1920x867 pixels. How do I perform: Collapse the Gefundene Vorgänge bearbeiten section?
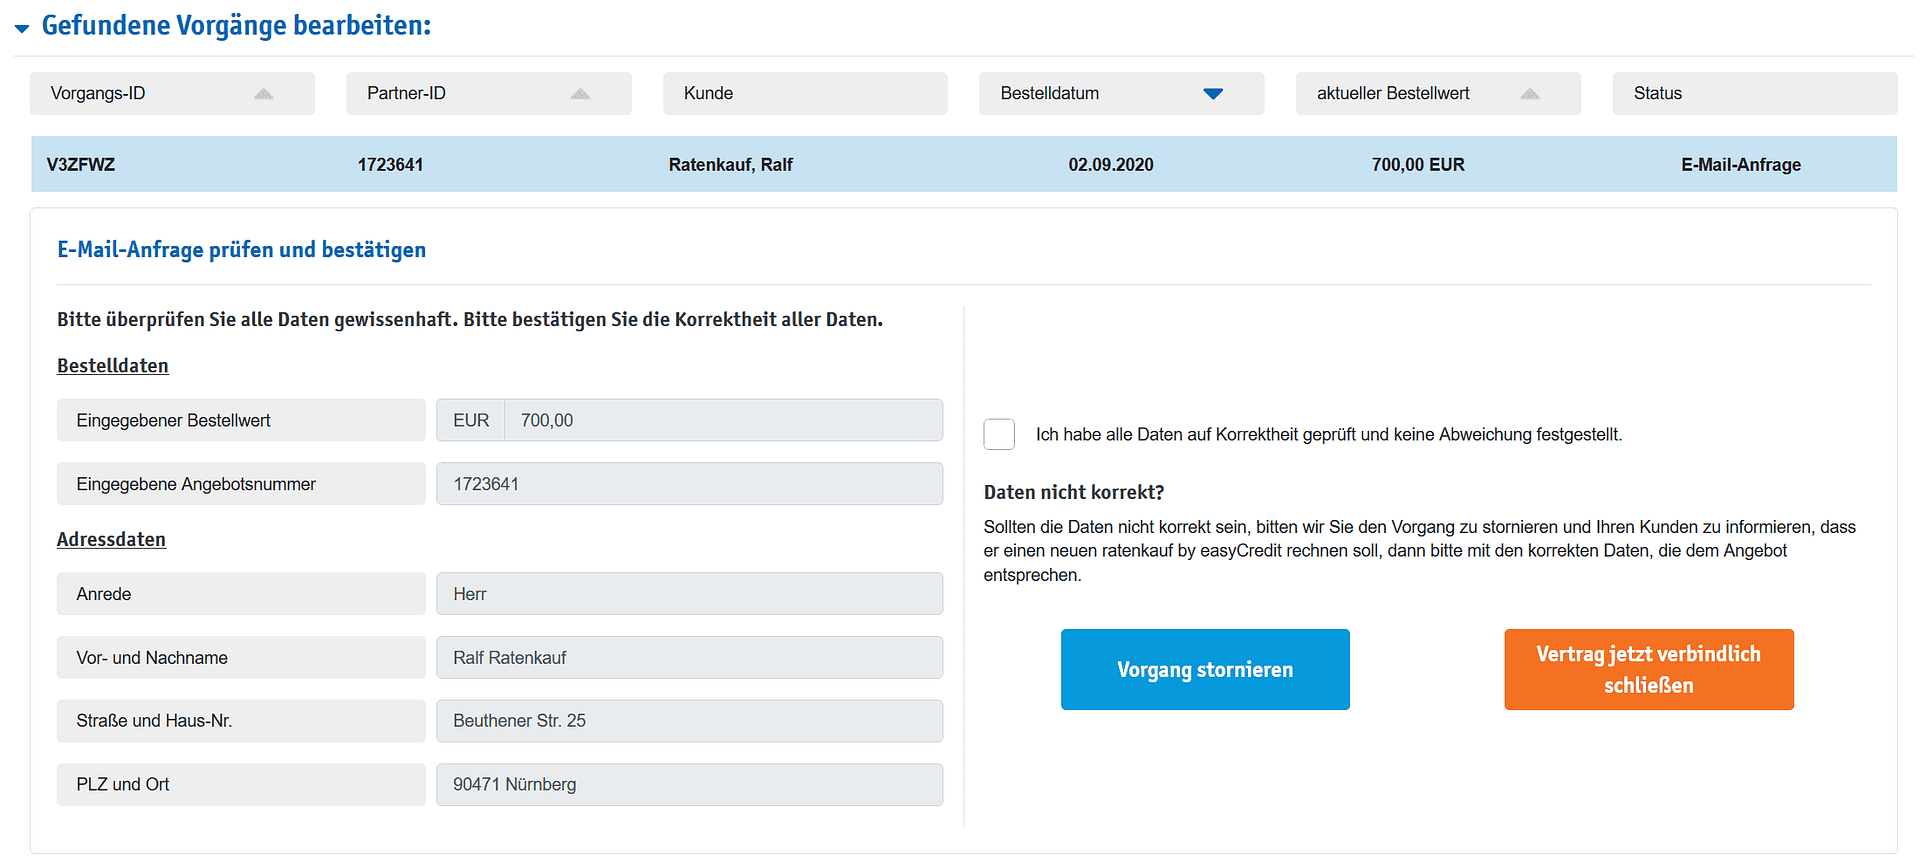22,28
